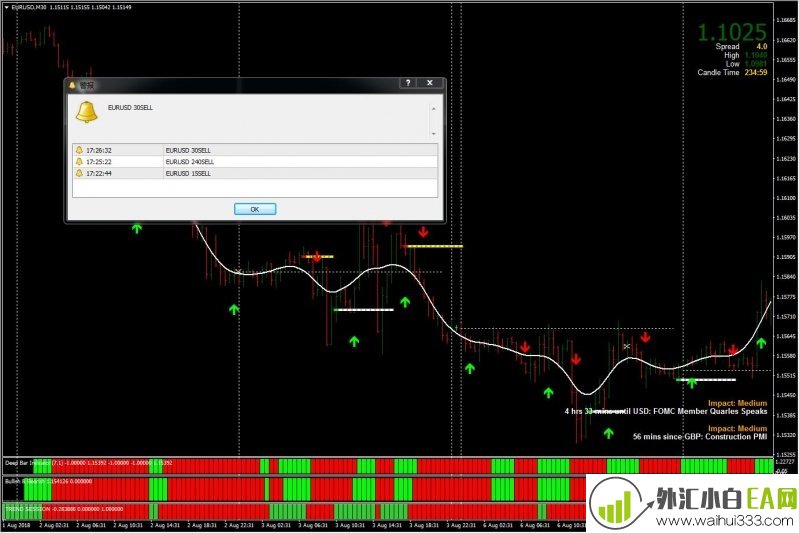Viewport: 799px width, 533px height.
Task: Click the large 1.1025 price readout
Action: click(x=732, y=32)
